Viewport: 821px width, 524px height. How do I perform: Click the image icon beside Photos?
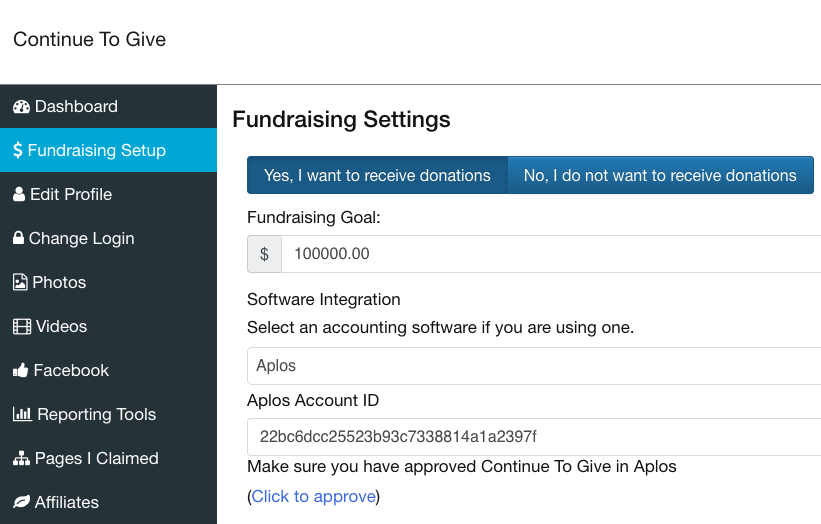pyautogui.click(x=20, y=282)
